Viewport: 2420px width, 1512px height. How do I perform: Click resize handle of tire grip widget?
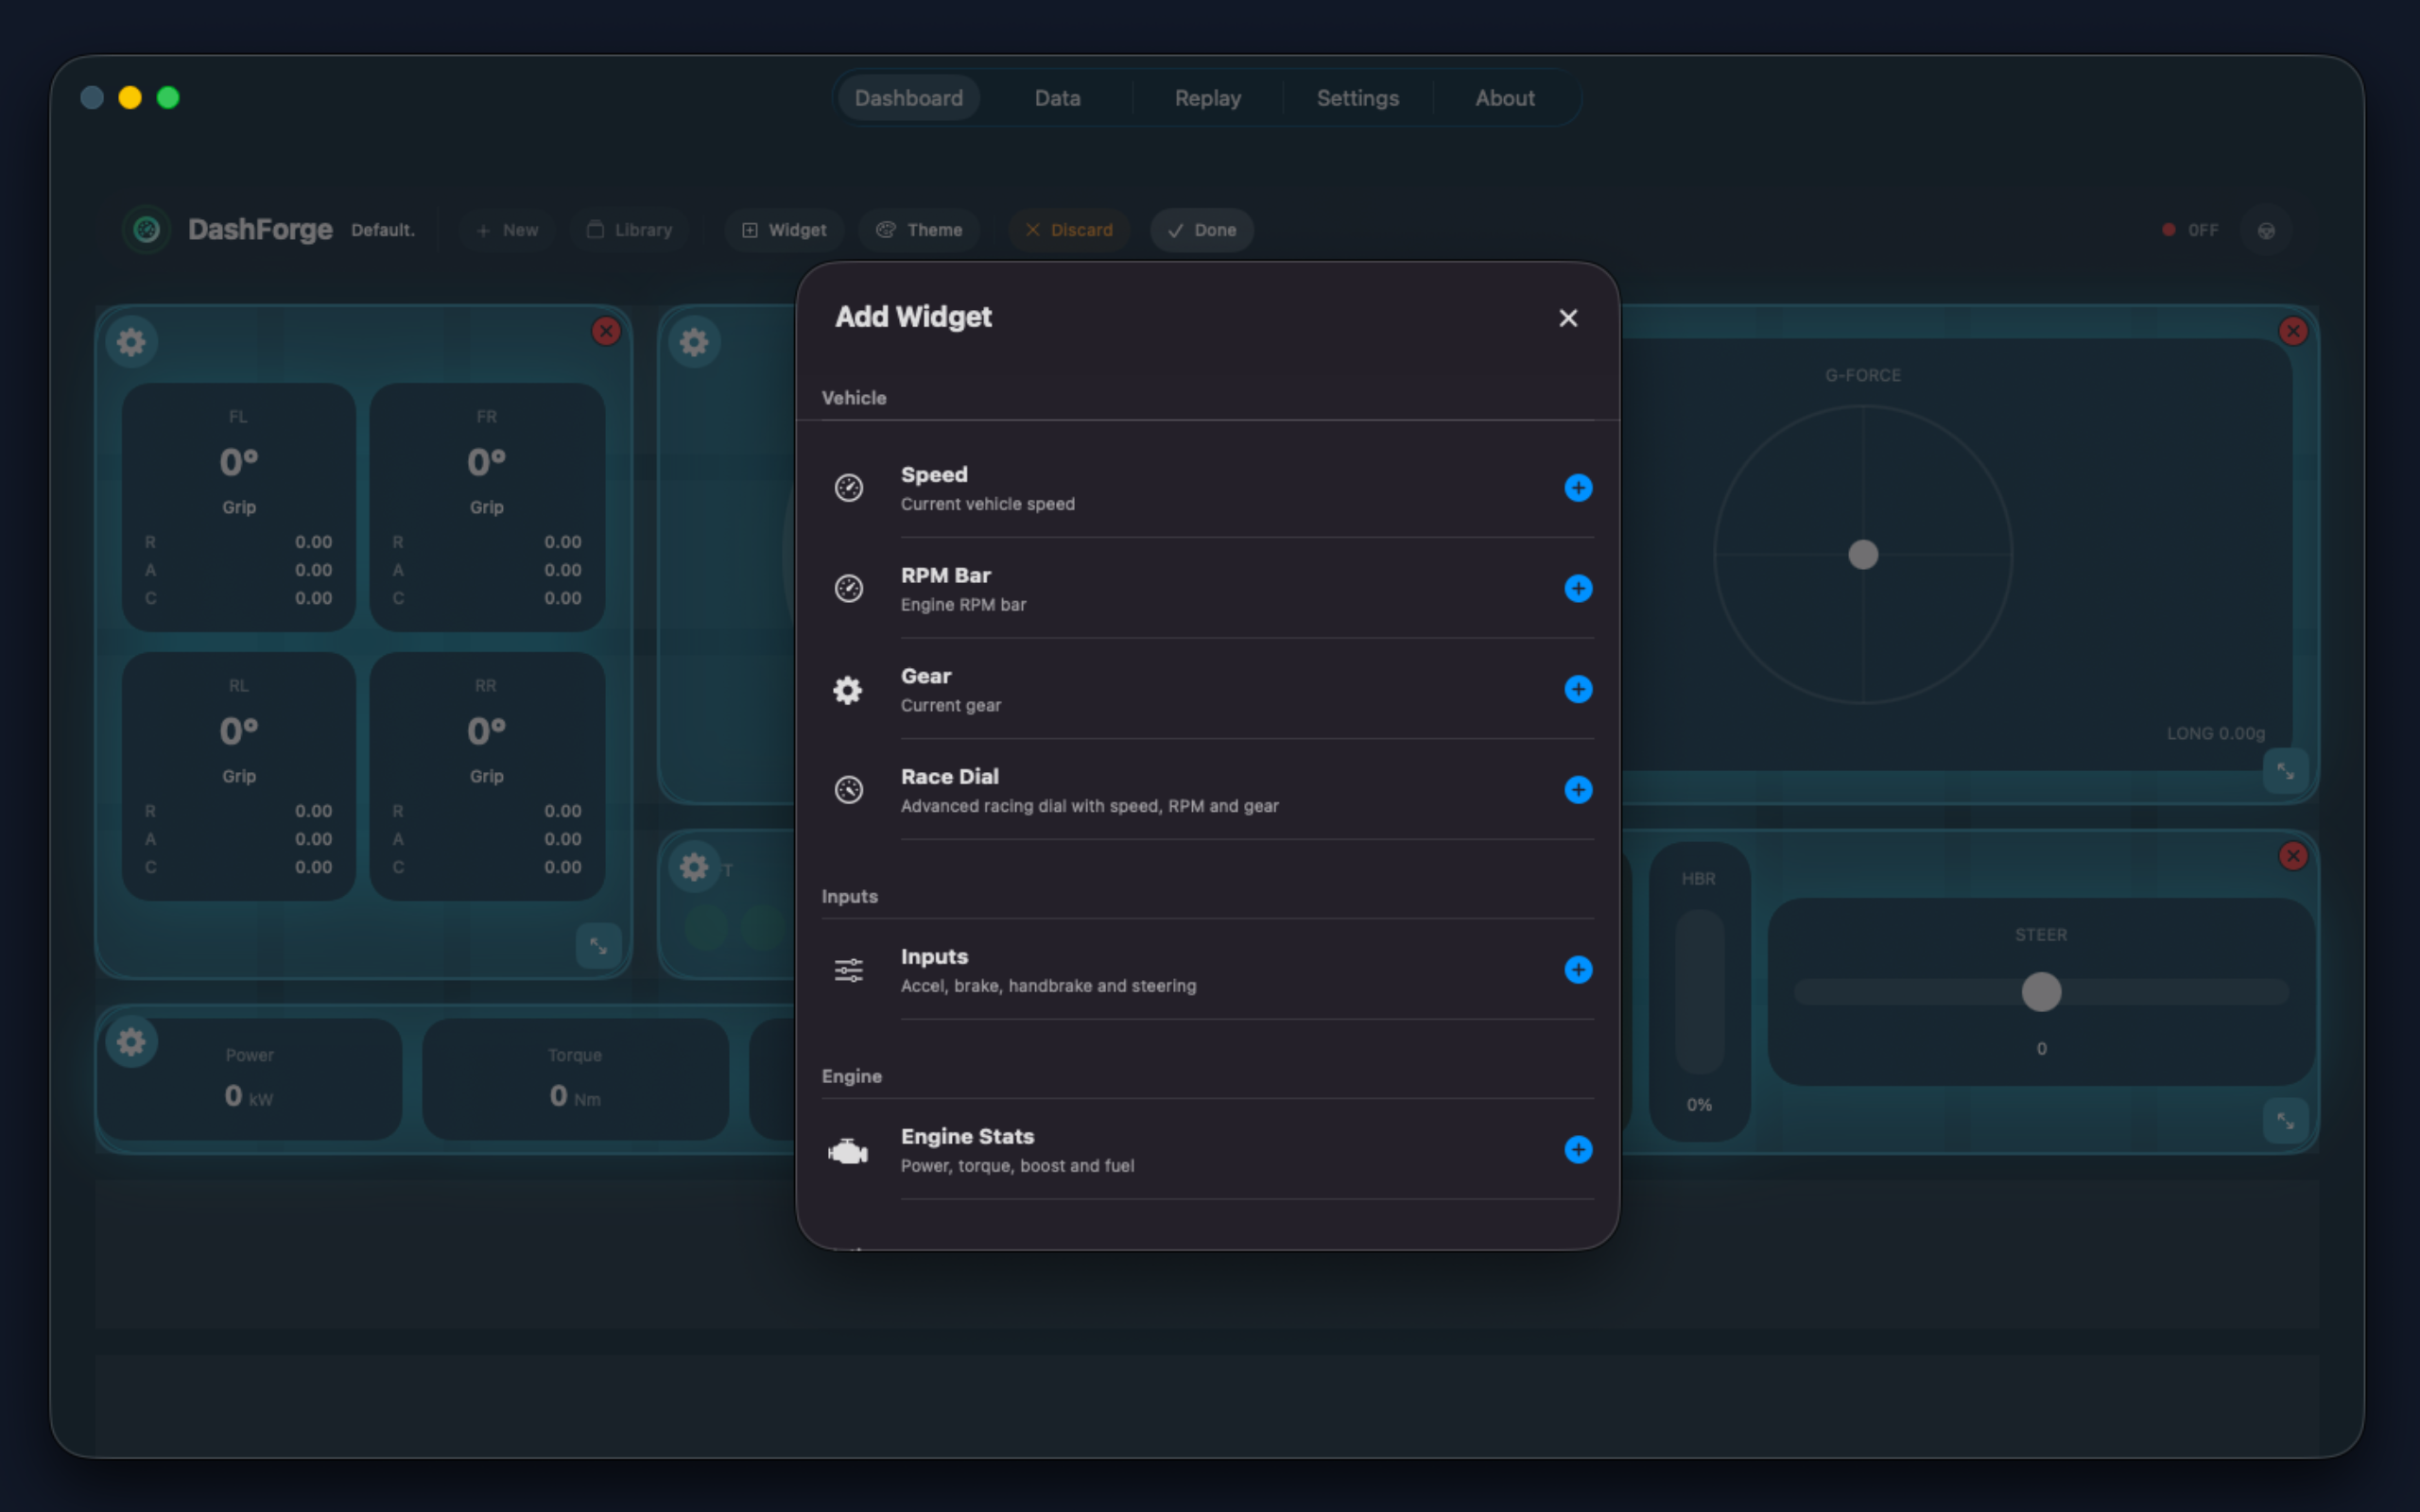pyautogui.click(x=598, y=946)
